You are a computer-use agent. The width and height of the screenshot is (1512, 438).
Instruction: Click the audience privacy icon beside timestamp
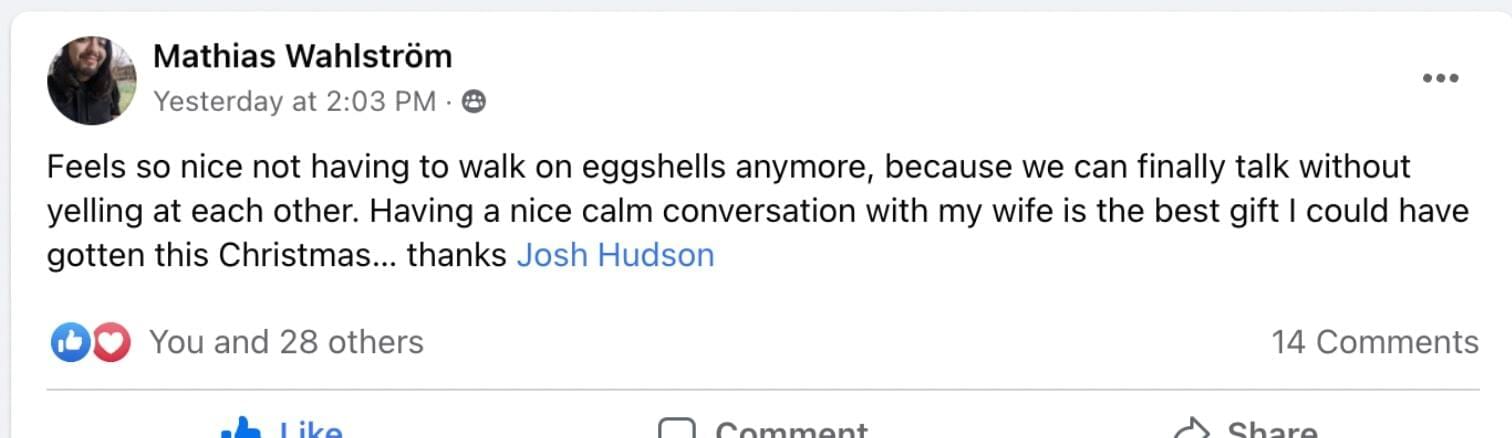tap(474, 101)
